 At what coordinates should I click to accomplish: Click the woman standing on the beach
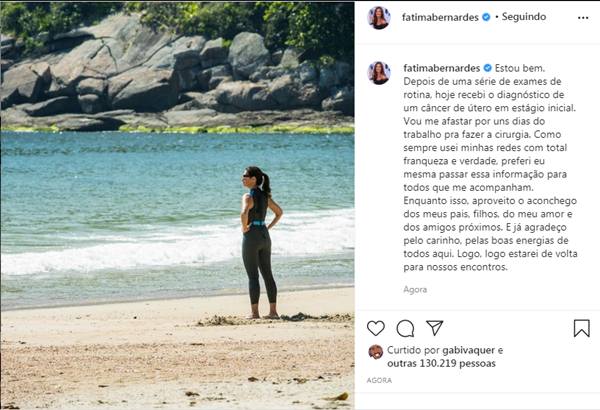coord(258,243)
